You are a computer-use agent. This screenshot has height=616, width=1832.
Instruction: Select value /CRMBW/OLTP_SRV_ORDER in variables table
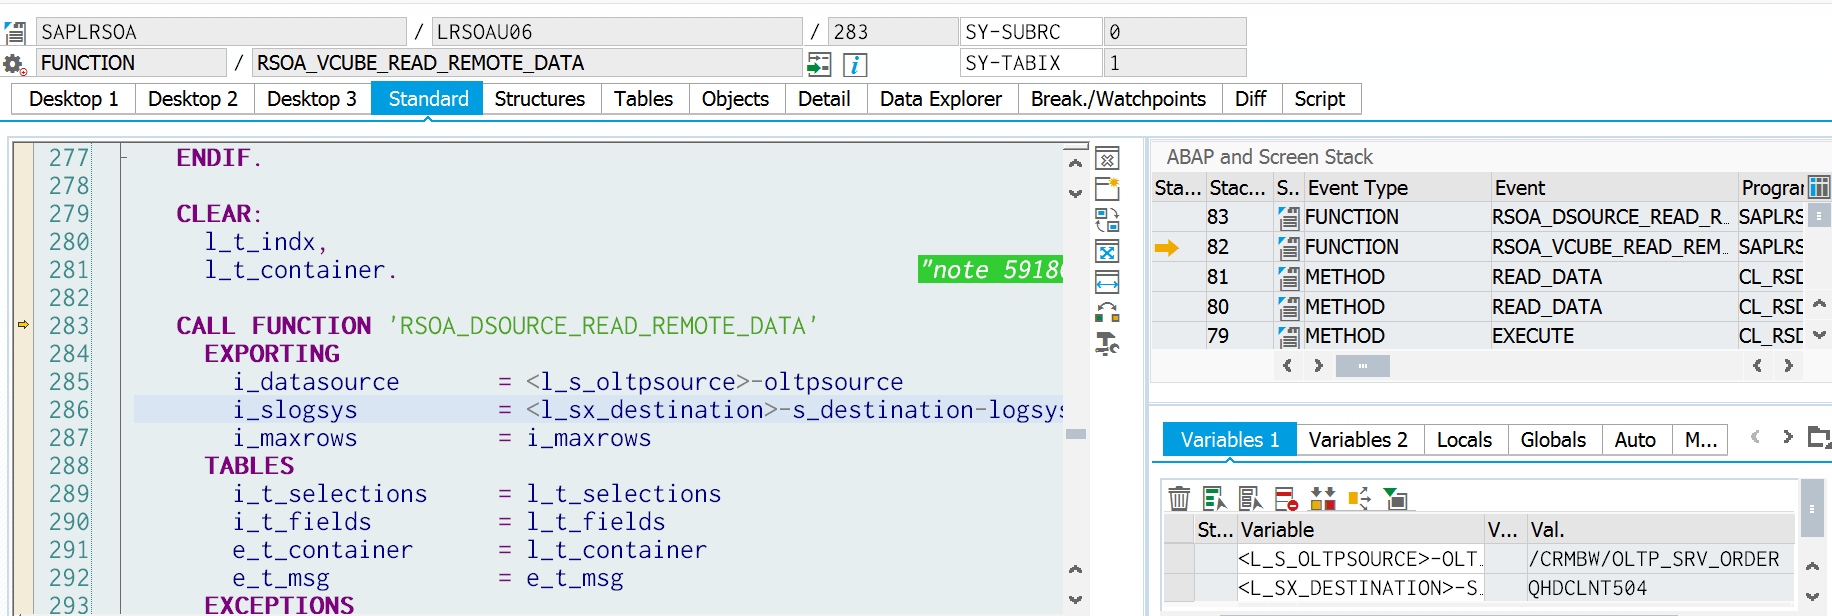pos(1660,559)
